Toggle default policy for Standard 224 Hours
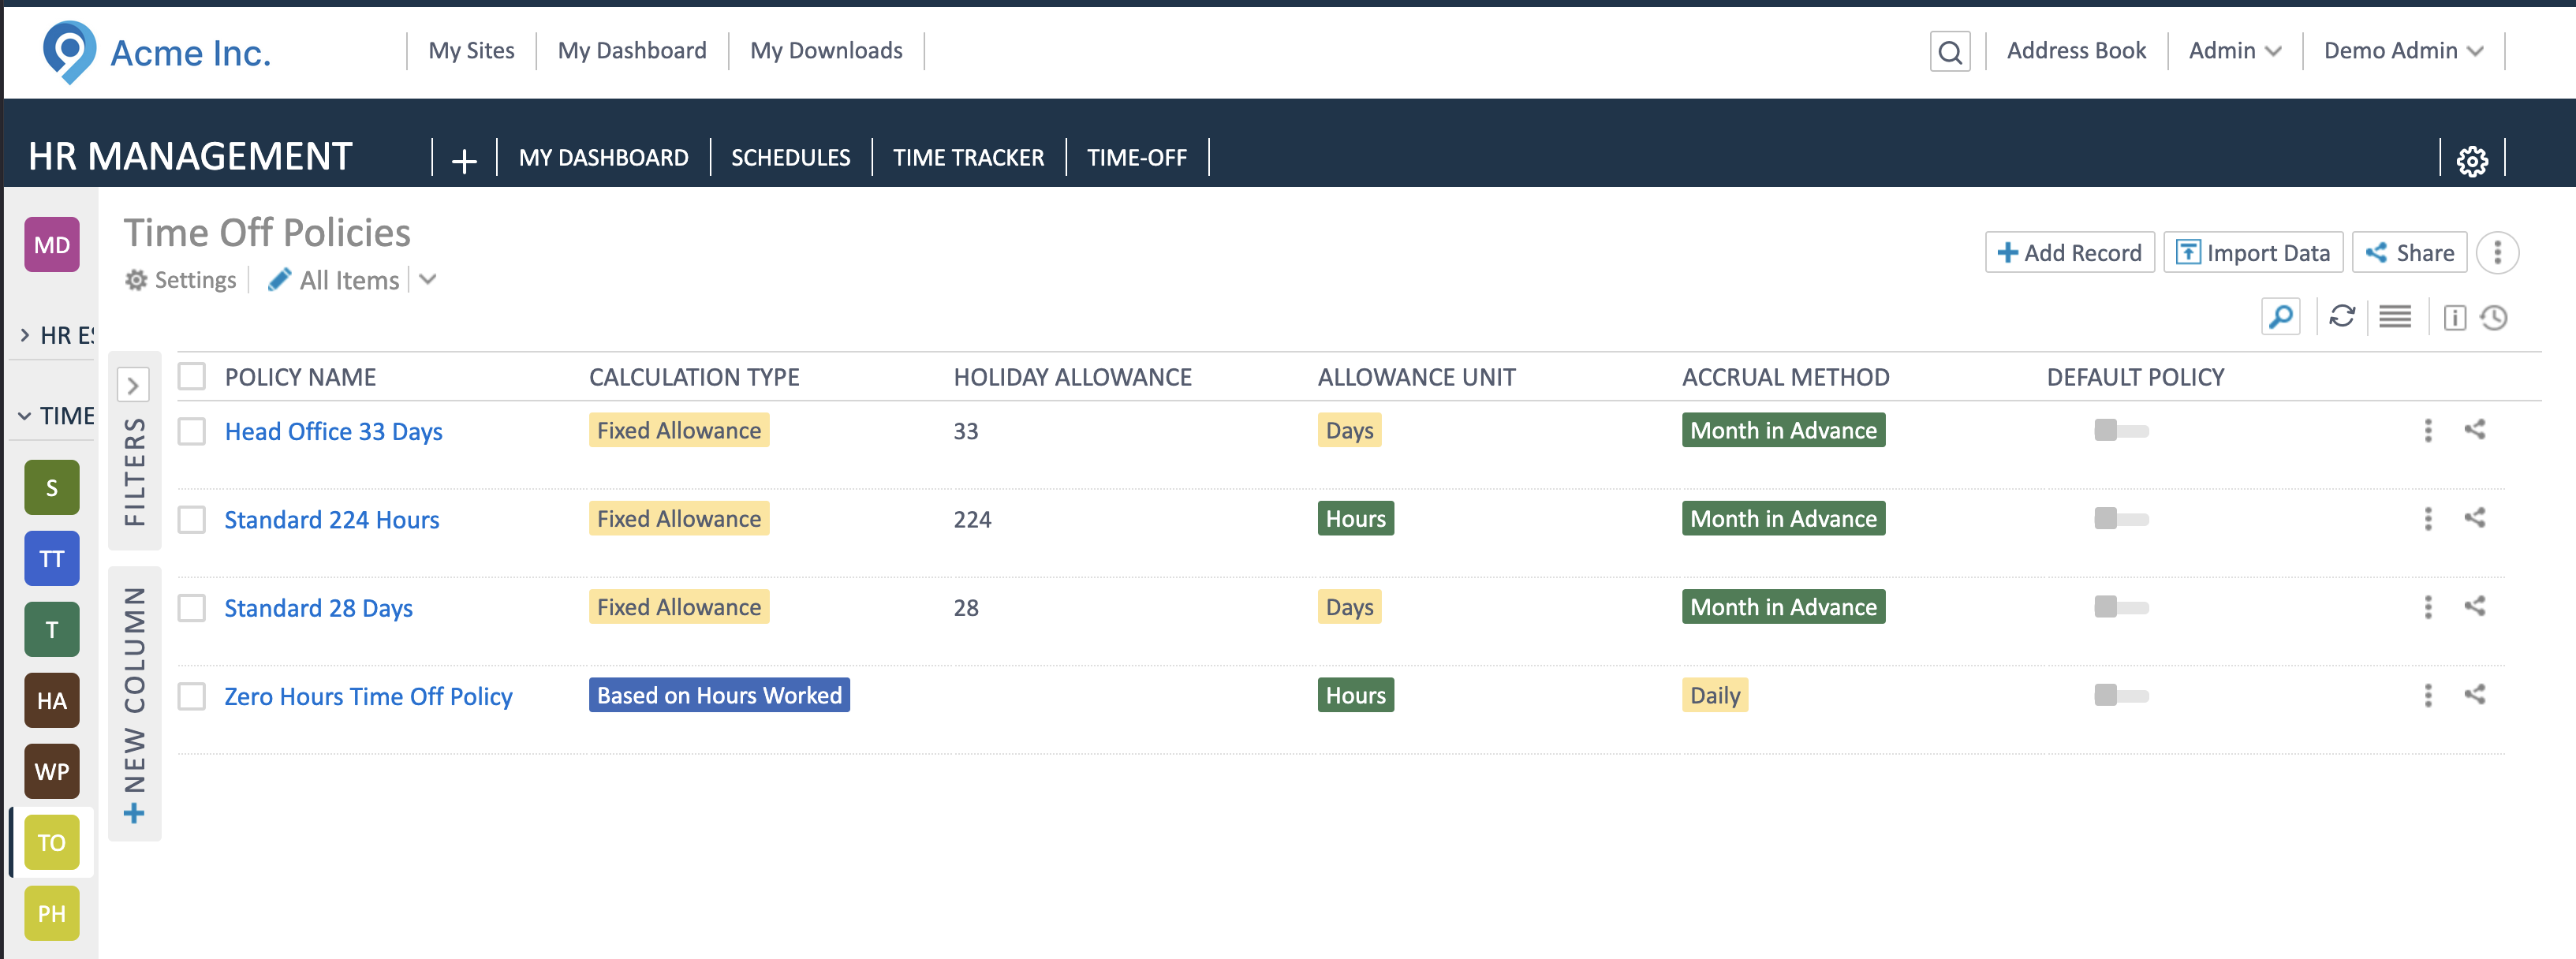This screenshot has height=959, width=2576. click(2120, 519)
